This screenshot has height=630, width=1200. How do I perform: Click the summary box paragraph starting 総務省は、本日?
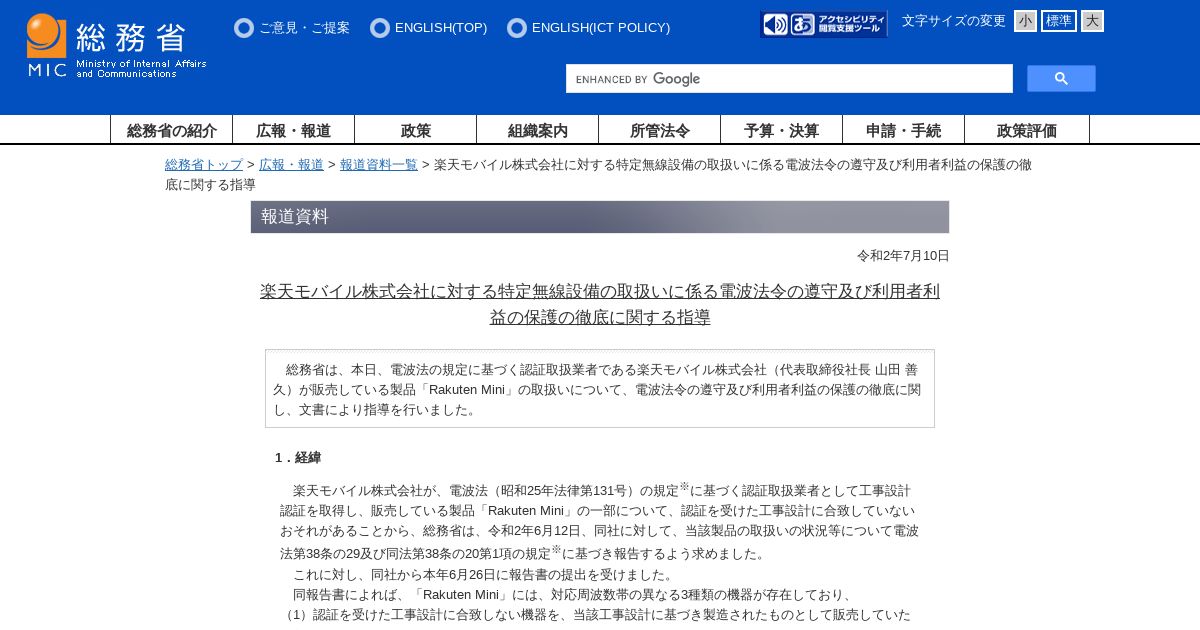click(x=600, y=389)
